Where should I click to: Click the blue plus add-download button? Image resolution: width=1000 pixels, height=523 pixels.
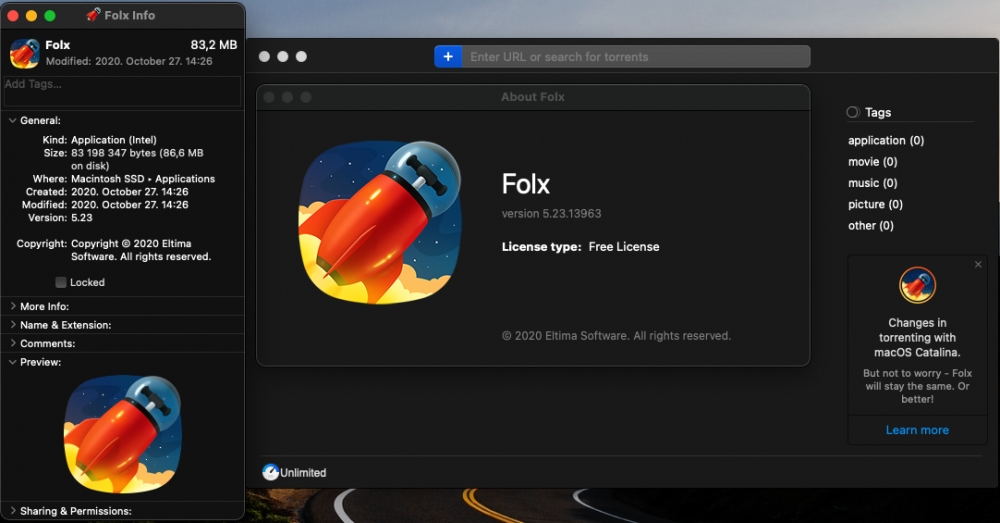coord(448,57)
